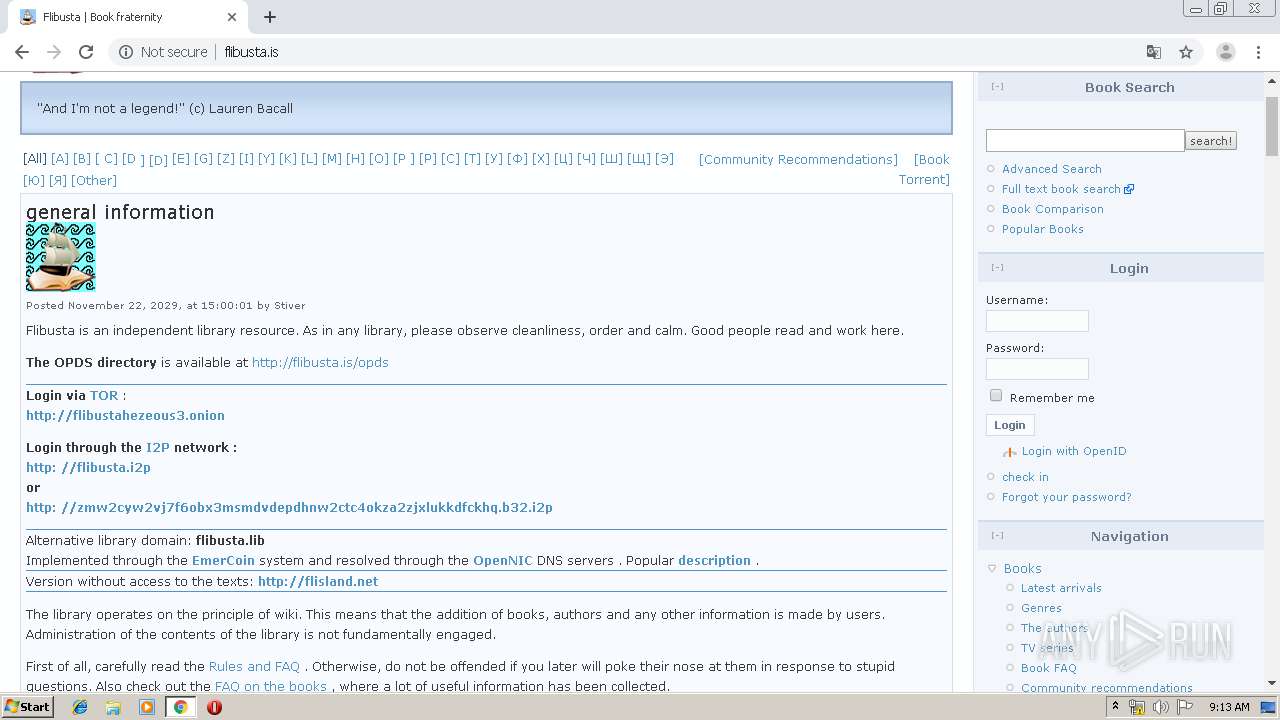Image resolution: width=1280 pixels, height=720 pixels.
Task: Open FAQ on the books link
Action: coord(271,686)
